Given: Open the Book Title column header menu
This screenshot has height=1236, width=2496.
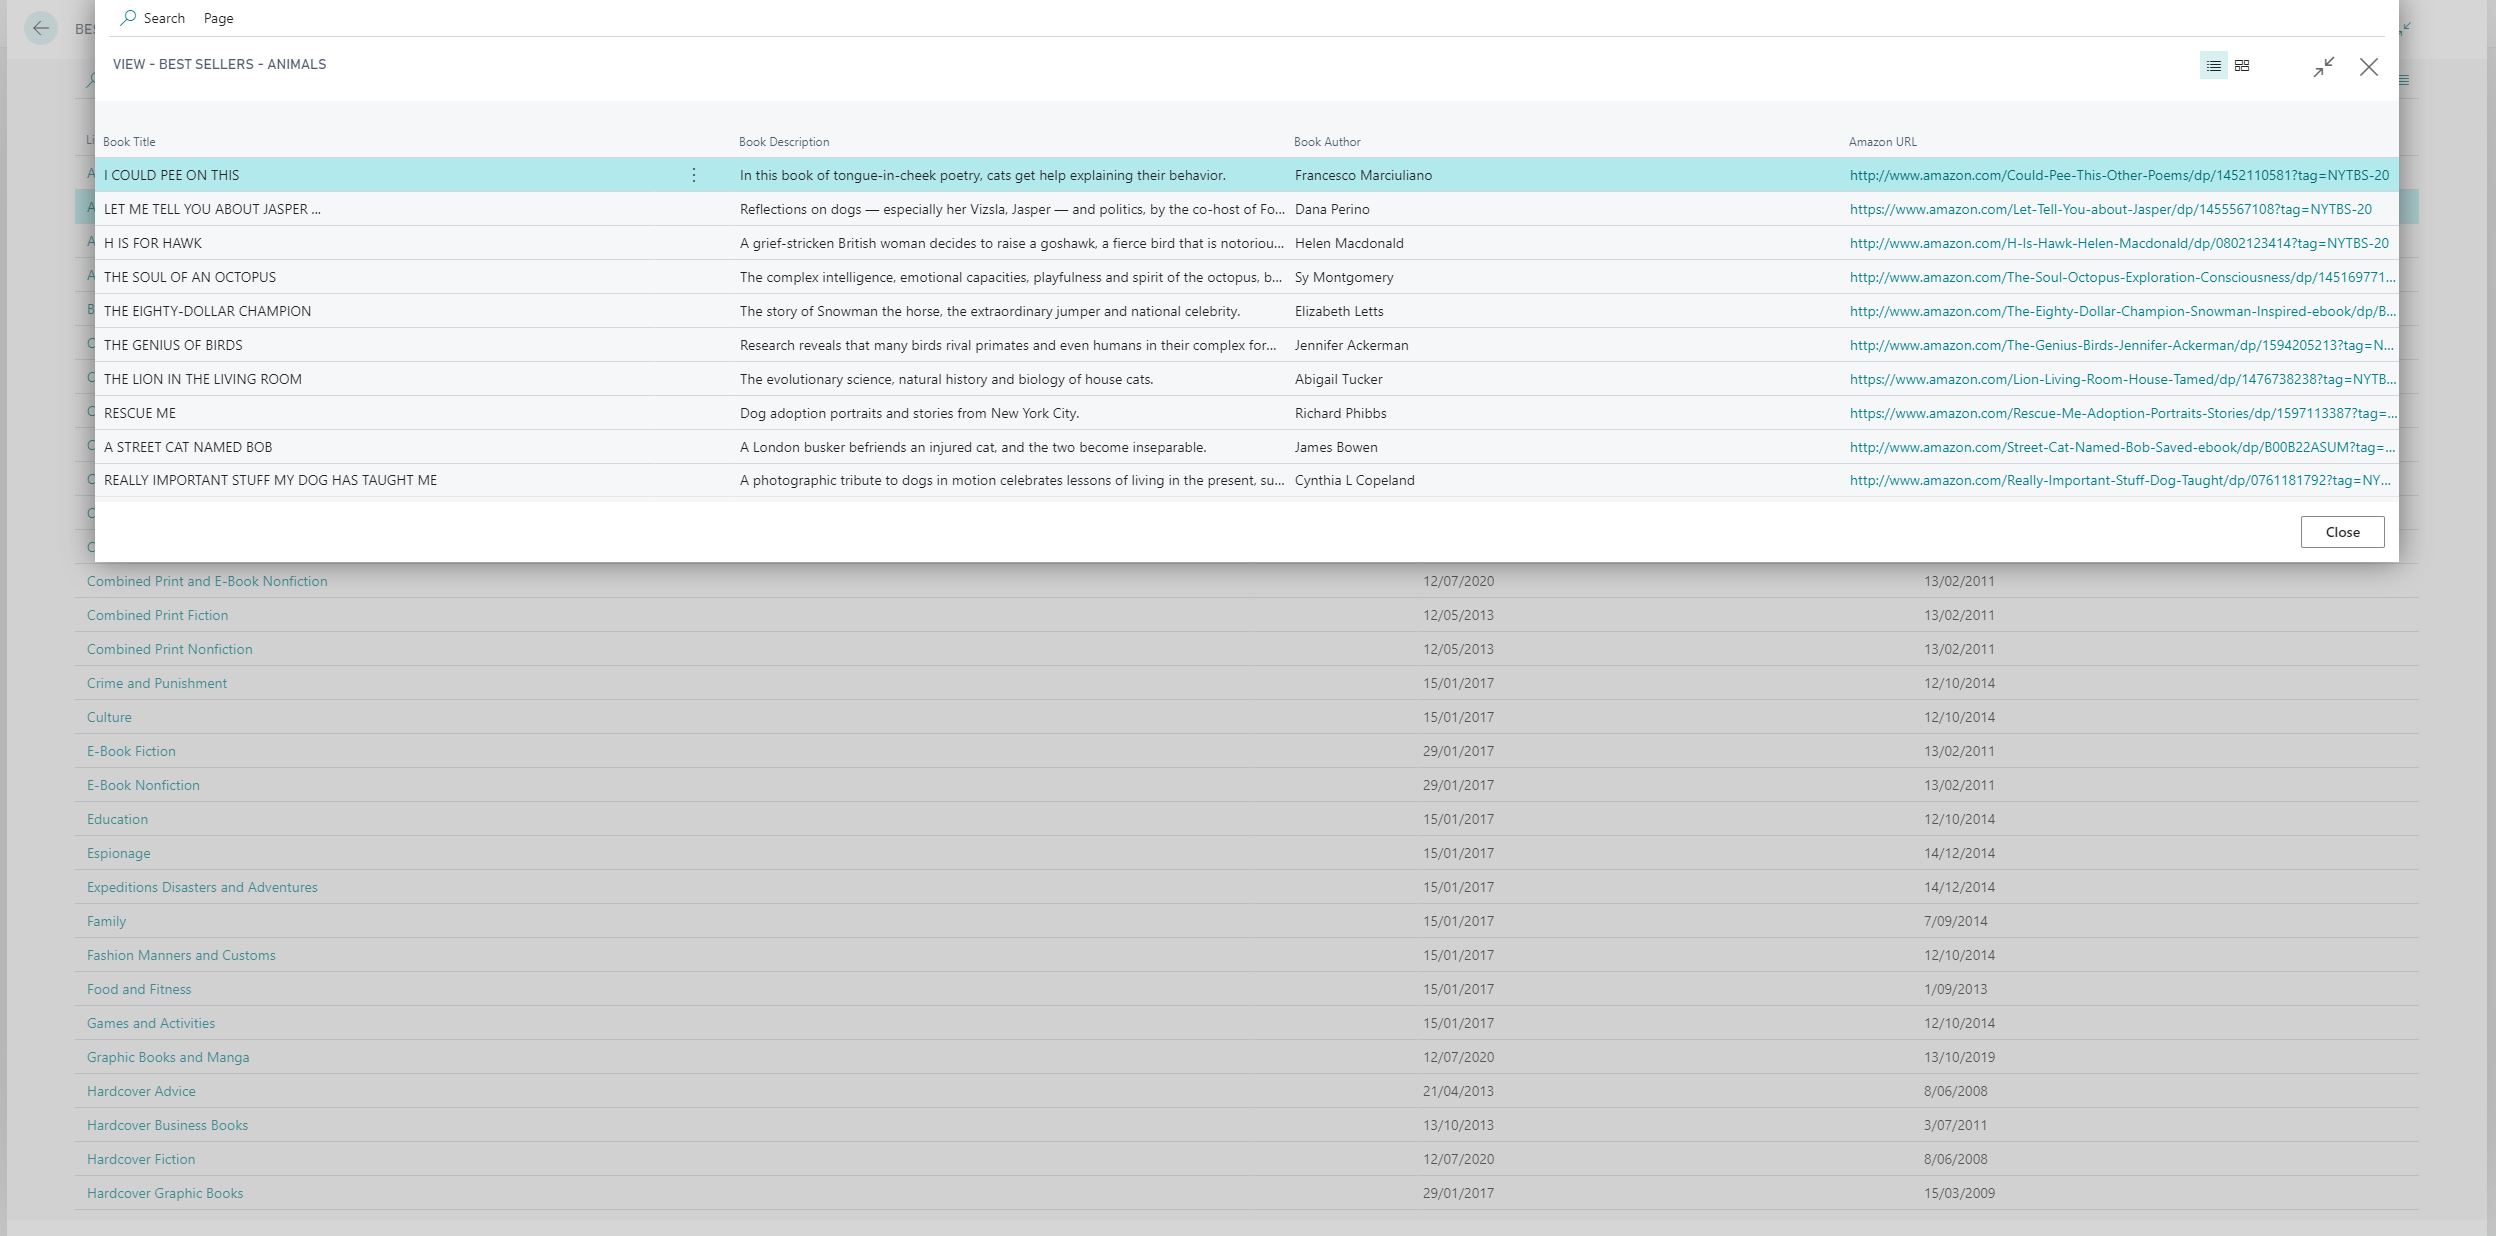Looking at the screenshot, I should (128, 141).
